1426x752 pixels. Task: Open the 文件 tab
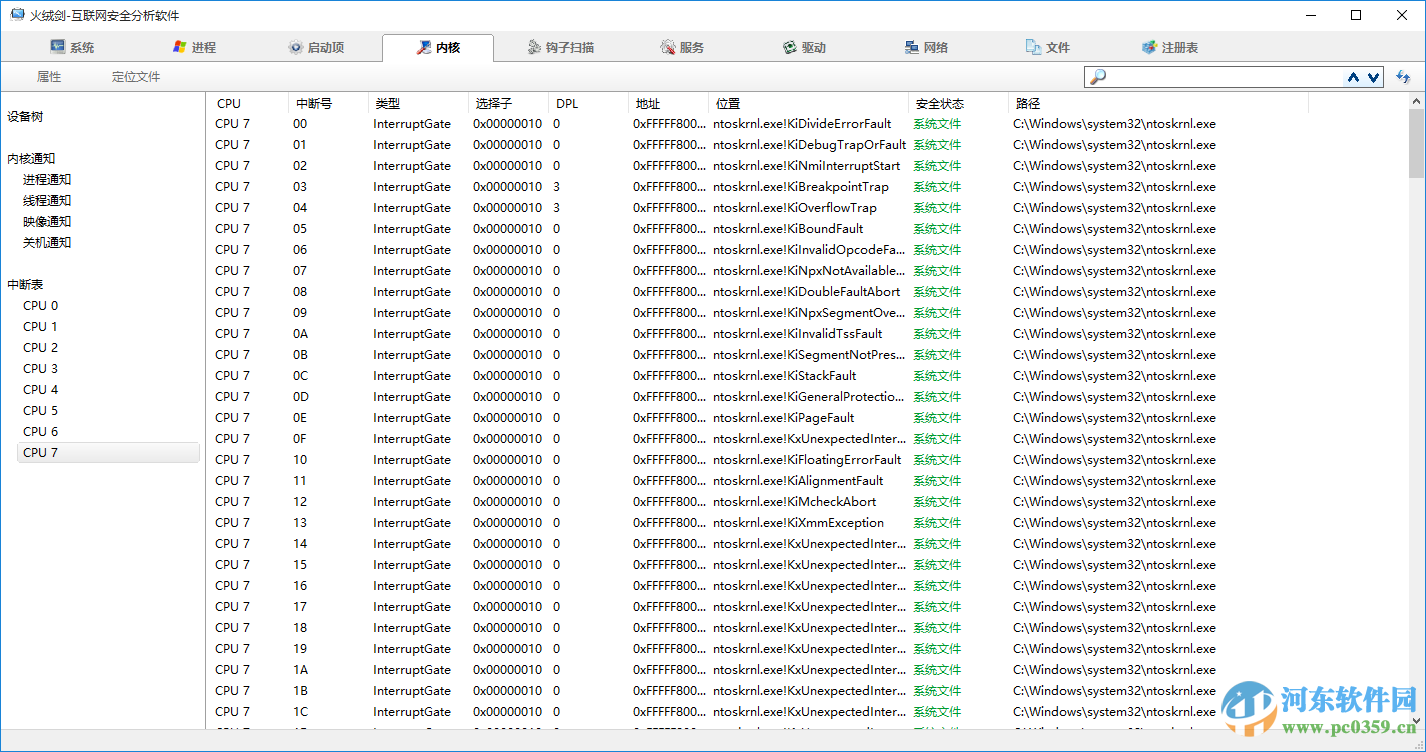(1048, 47)
